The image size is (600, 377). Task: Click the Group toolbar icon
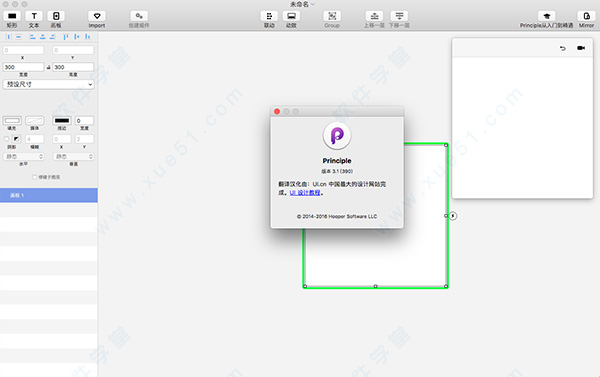[x=332, y=16]
